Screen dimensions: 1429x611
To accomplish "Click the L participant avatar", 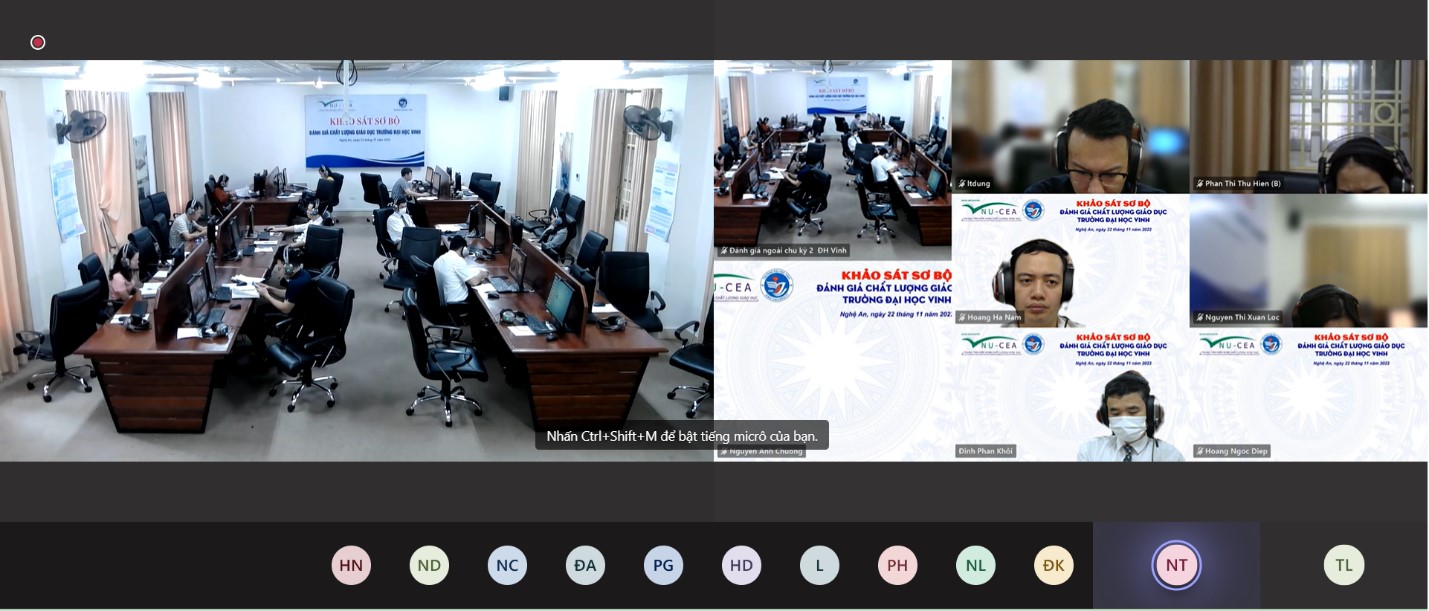I will 819,565.
